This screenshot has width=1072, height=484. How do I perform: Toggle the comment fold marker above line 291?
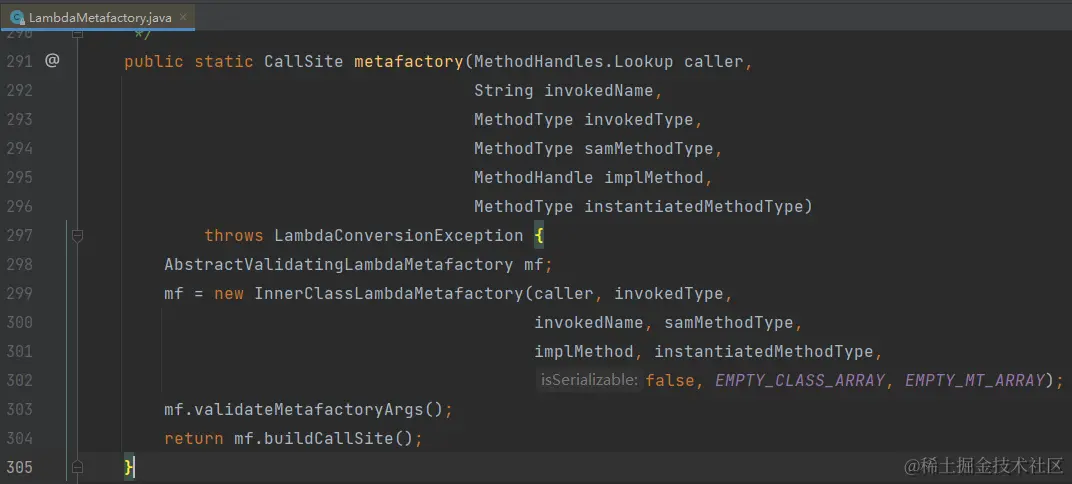[x=77, y=33]
